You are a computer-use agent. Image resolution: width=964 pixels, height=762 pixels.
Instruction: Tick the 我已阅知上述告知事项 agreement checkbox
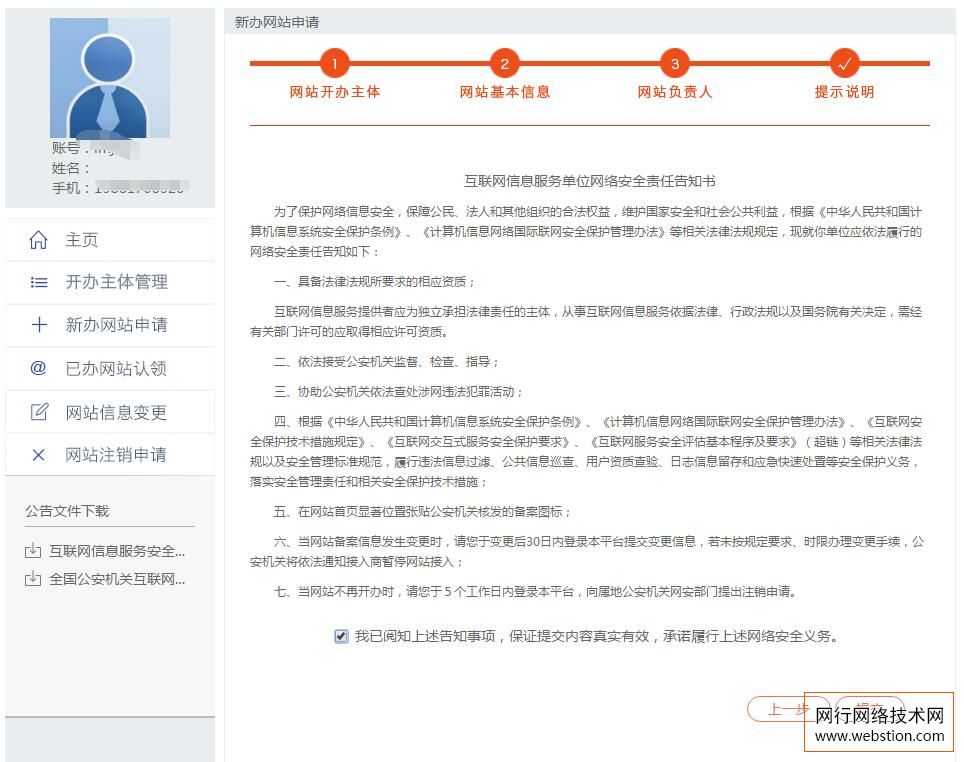(x=341, y=636)
